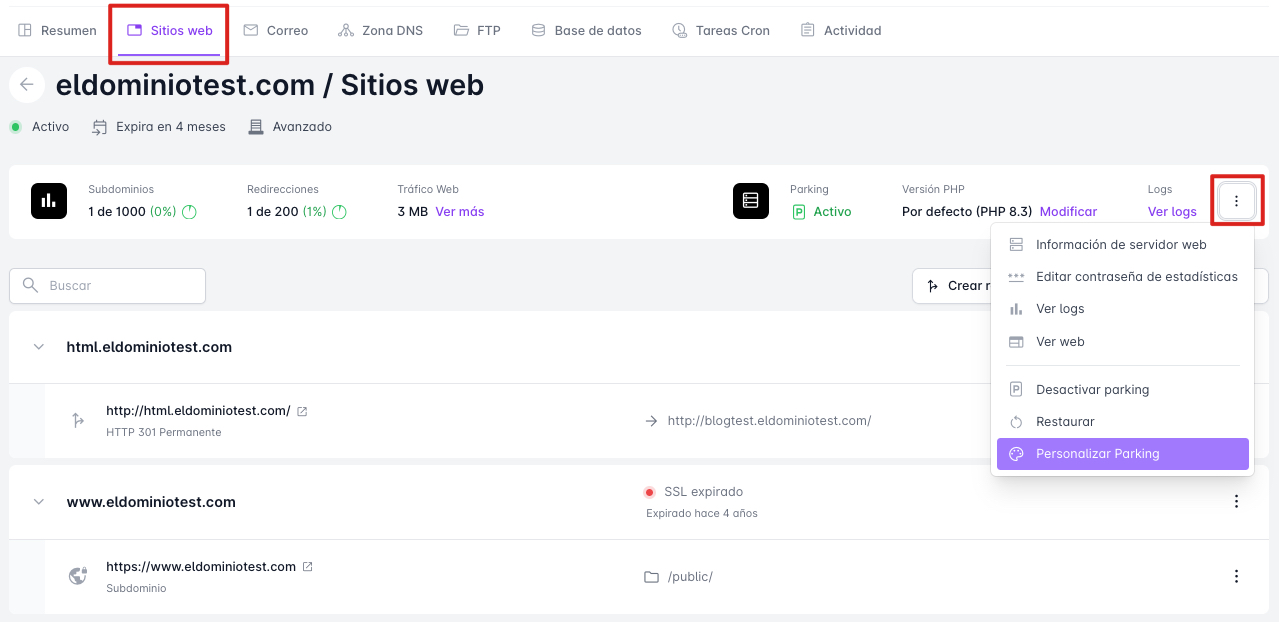Open the Ver más link for web traffic

click(x=460, y=212)
